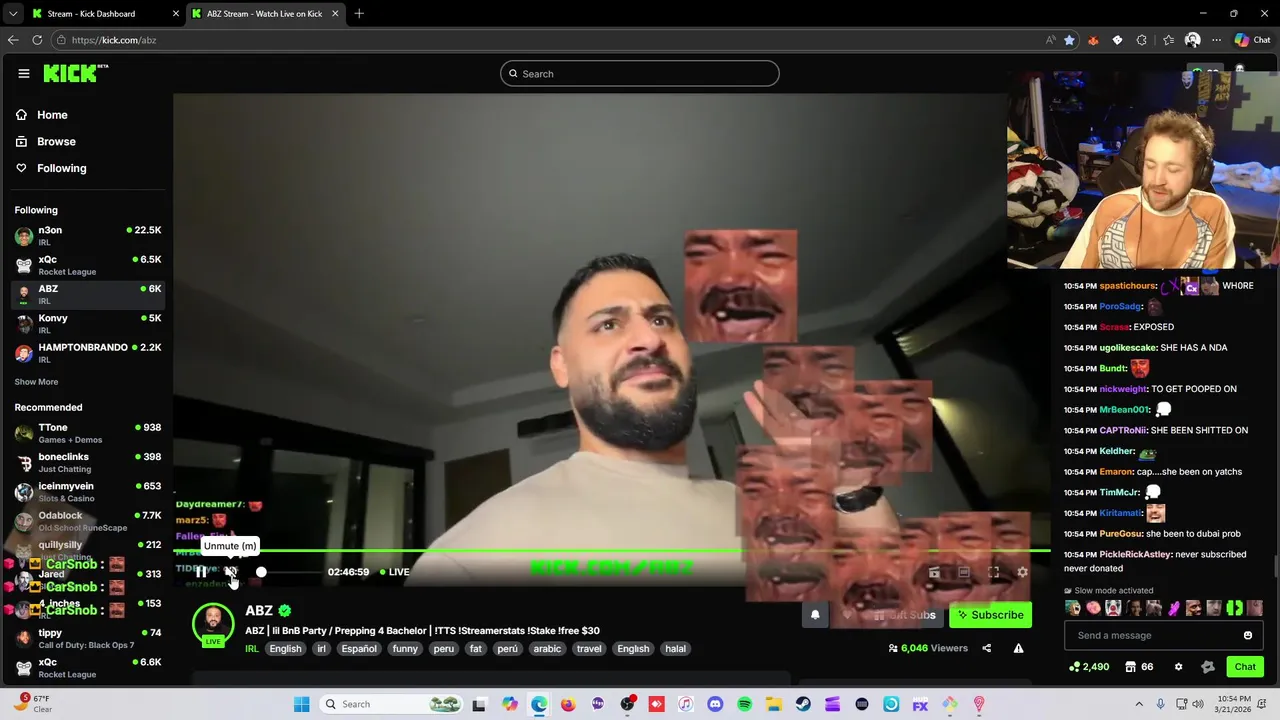Image resolution: width=1280 pixels, height=720 pixels.
Task: Pause the stream video
Action: click(x=201, y=572)
